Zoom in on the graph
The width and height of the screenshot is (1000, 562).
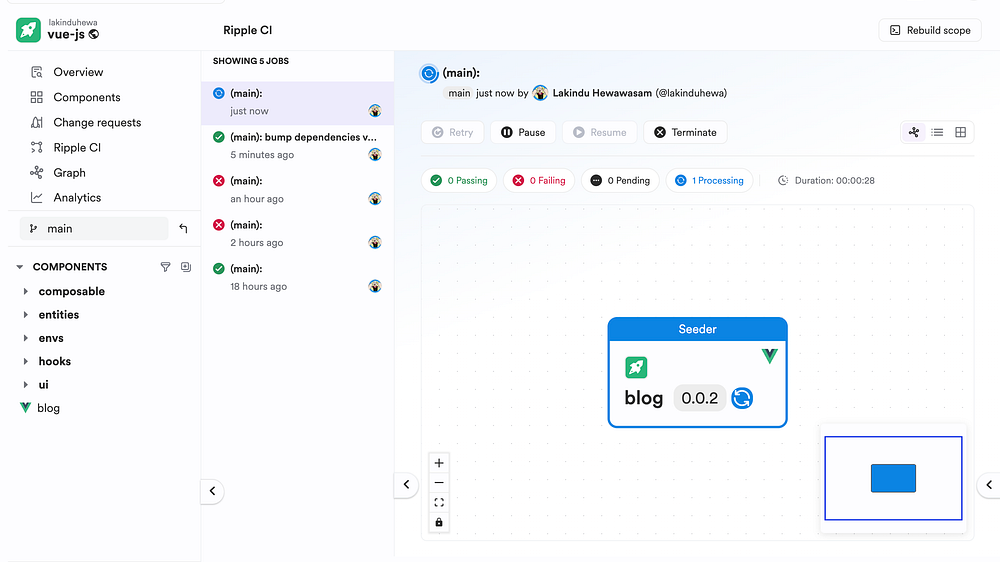tap(439, 463)
